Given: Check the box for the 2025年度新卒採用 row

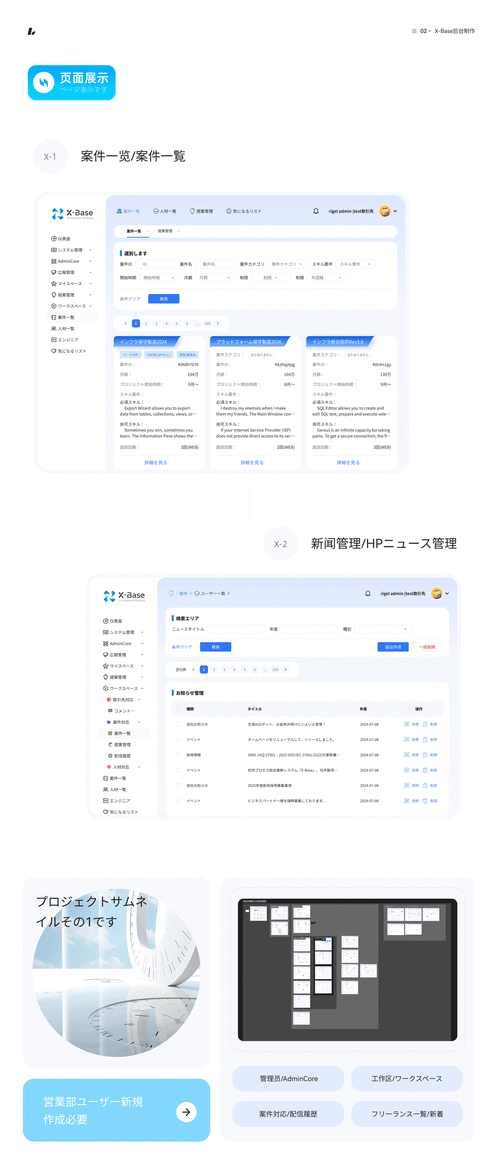Looking at the screenshot, I should point(178,785).
